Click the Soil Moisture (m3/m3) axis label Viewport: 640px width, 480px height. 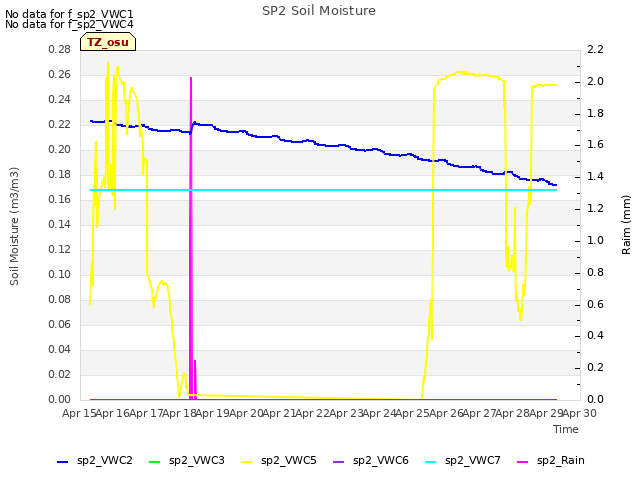point(14,226)
